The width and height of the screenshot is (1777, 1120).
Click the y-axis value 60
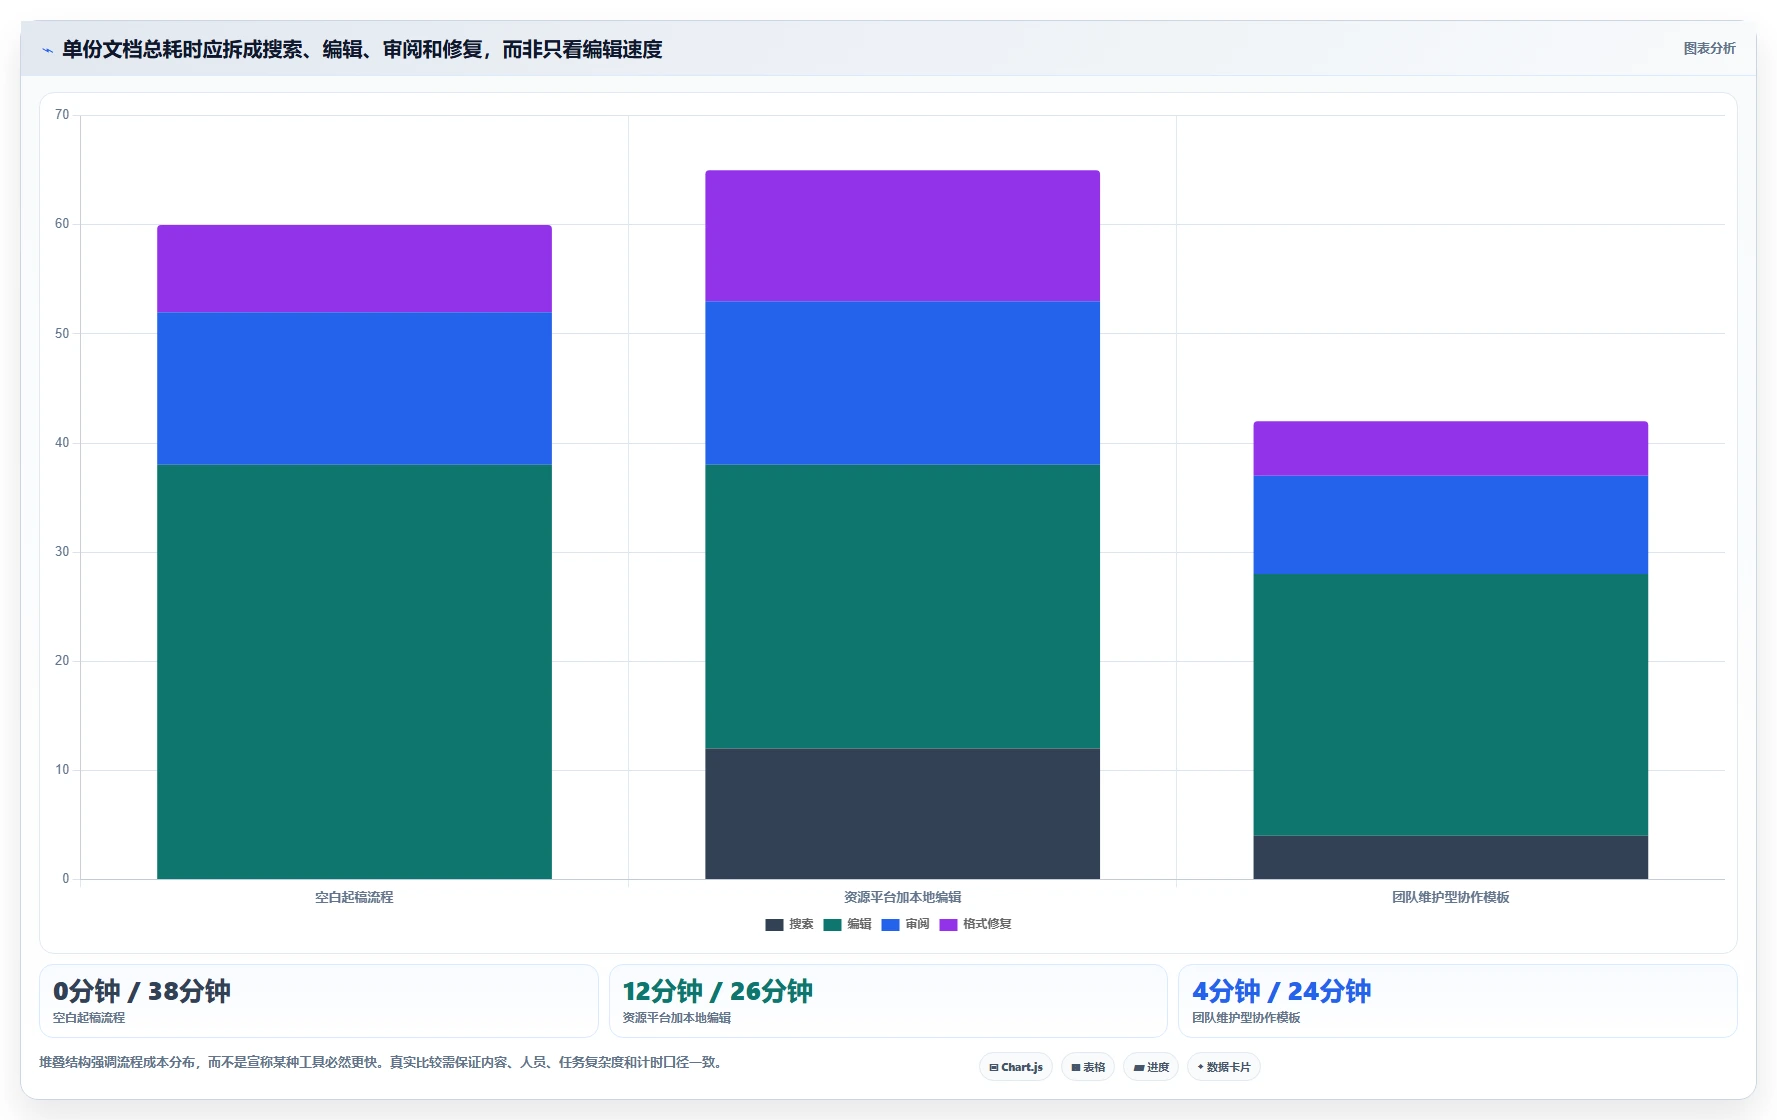tap(62, 224)
